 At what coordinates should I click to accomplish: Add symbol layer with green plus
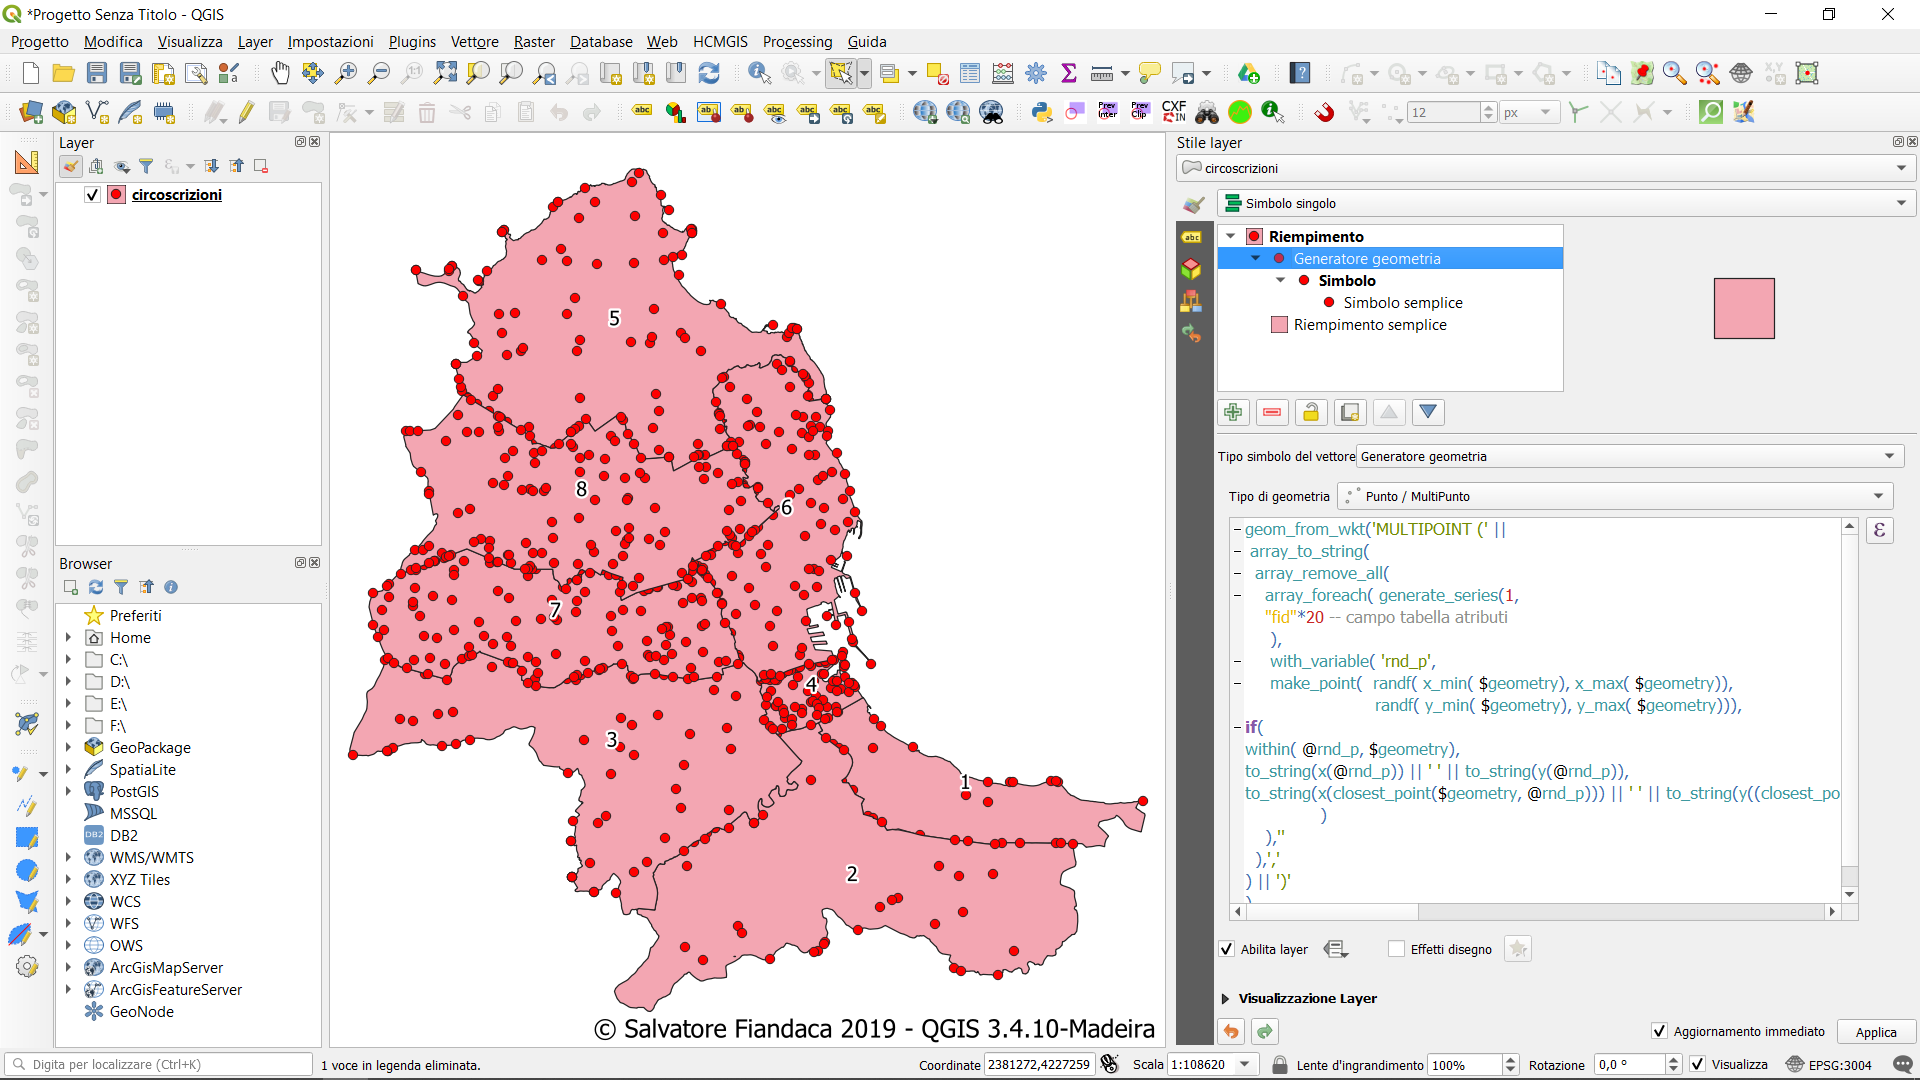point(1233,412)
